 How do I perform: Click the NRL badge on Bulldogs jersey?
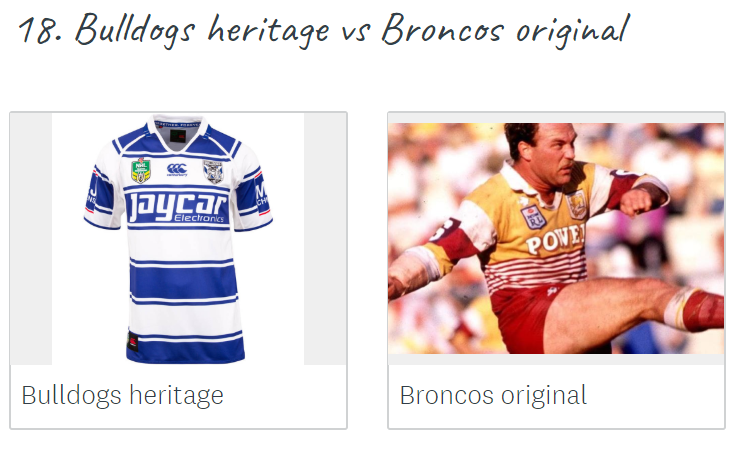(x=141, y=171)
